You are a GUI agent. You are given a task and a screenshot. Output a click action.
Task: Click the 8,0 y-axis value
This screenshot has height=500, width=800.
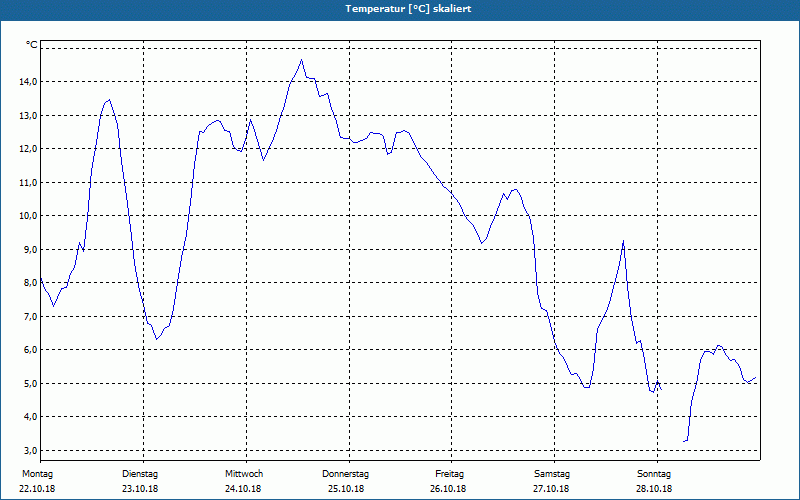[30, 282]
